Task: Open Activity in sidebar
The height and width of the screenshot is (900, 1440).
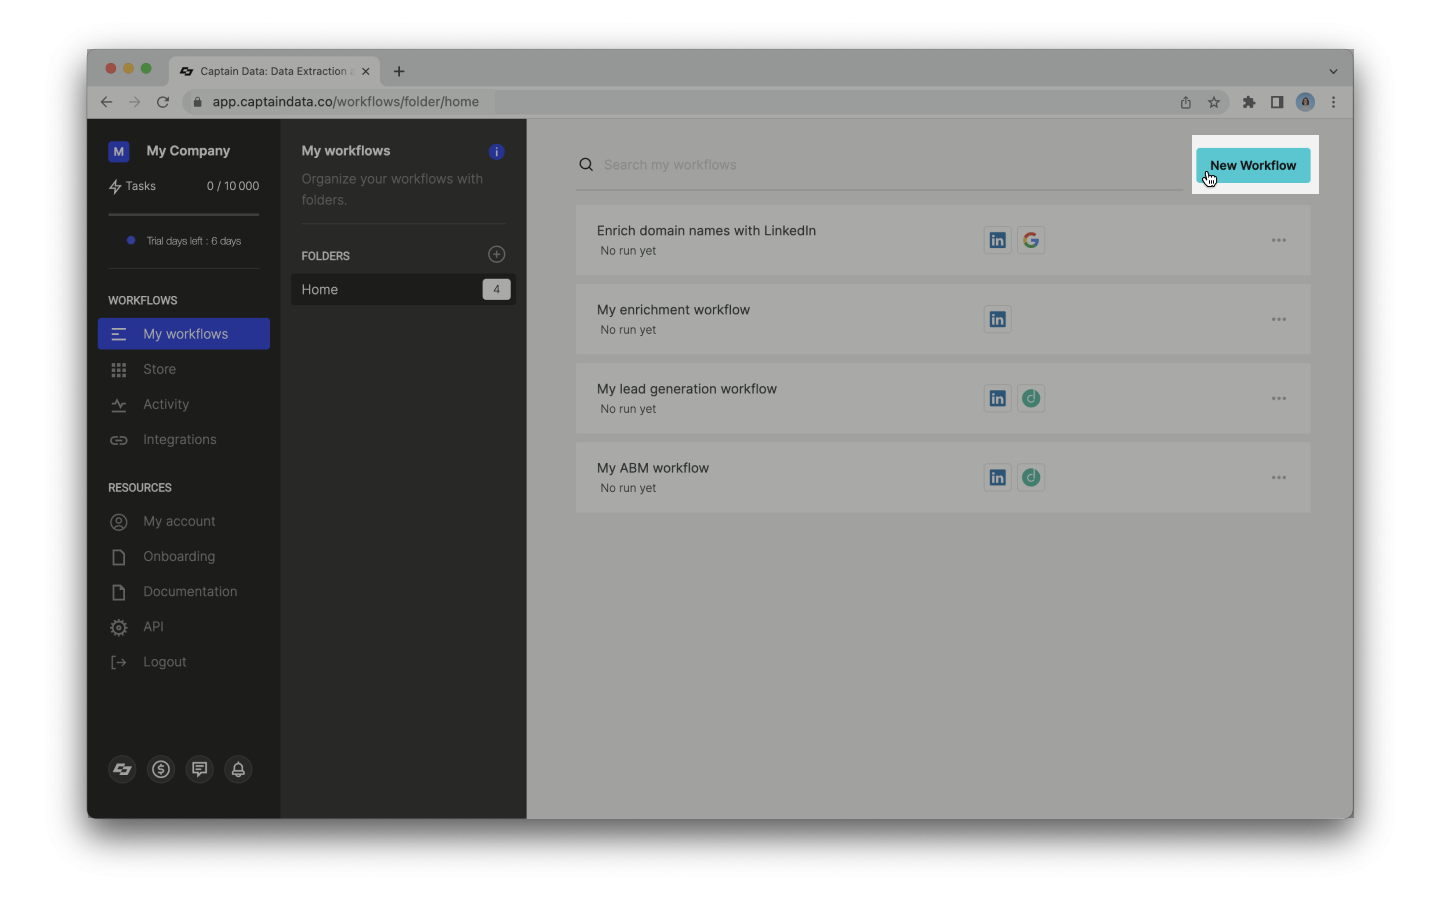Action: coord(184,404)
